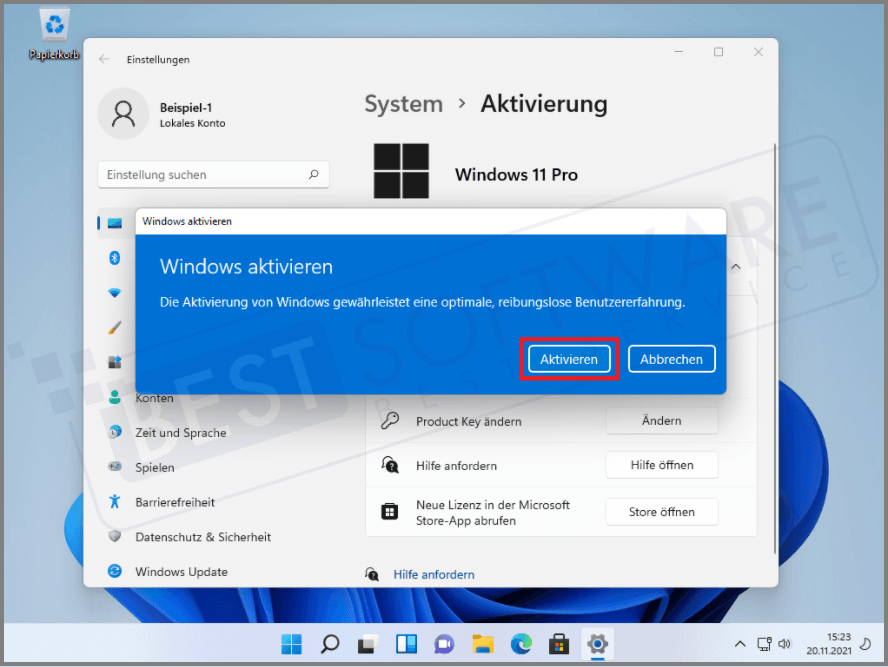The image size is (888, 667).
Task: Click the Chat icon on the taskbar
Action: pyautogui.click(x=444, y=644)
